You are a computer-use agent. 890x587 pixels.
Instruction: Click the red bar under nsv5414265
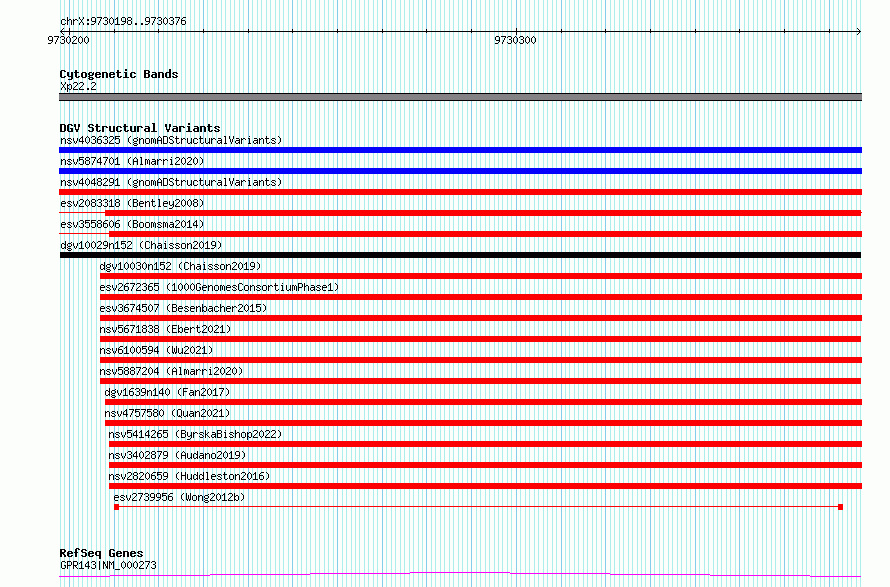point(485,444)
